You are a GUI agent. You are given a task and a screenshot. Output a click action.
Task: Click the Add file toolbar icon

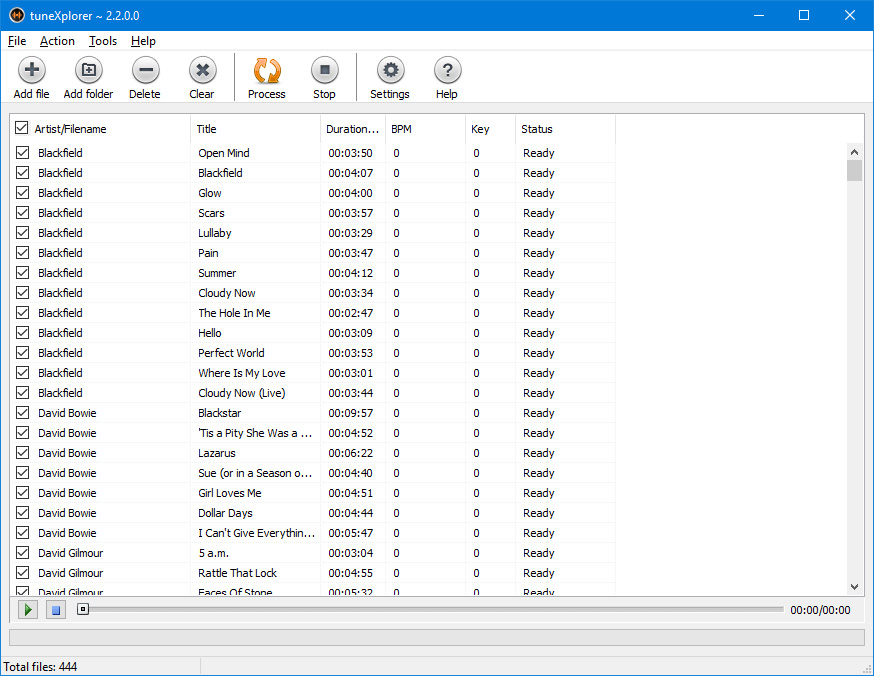click(31, 70)
